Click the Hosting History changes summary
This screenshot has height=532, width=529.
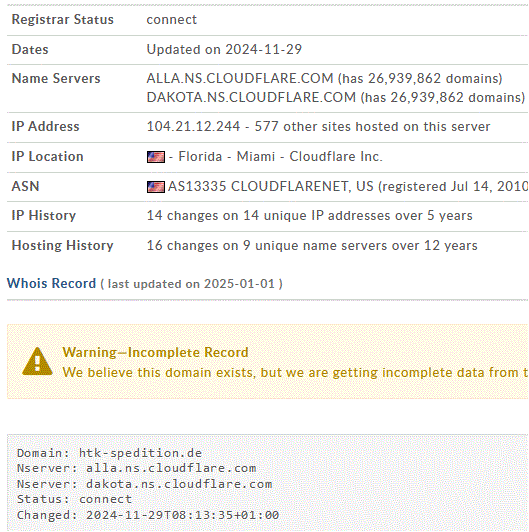click(312, 246)
